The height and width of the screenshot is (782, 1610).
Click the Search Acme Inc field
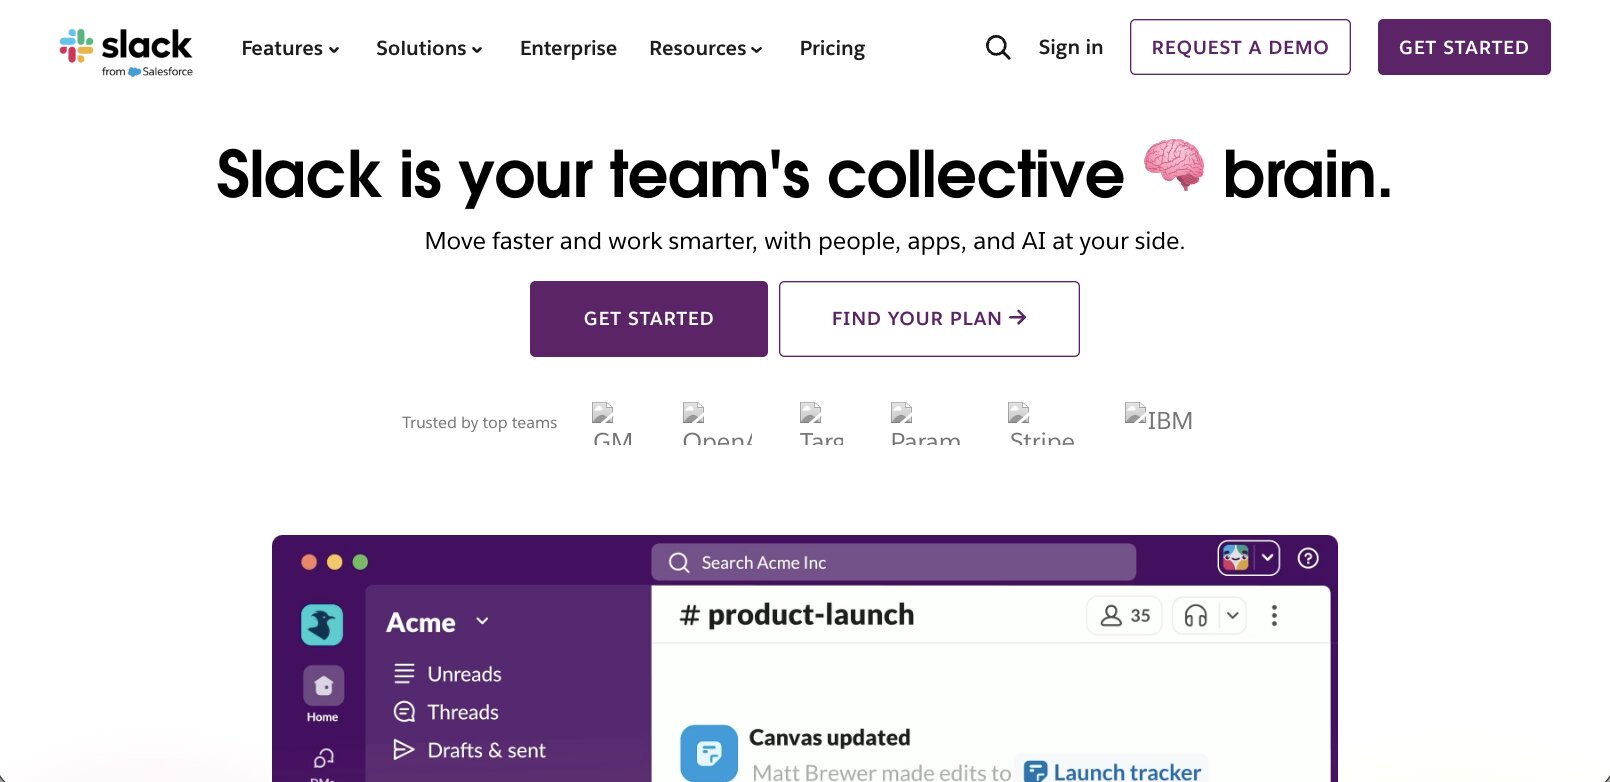[894, 562]
